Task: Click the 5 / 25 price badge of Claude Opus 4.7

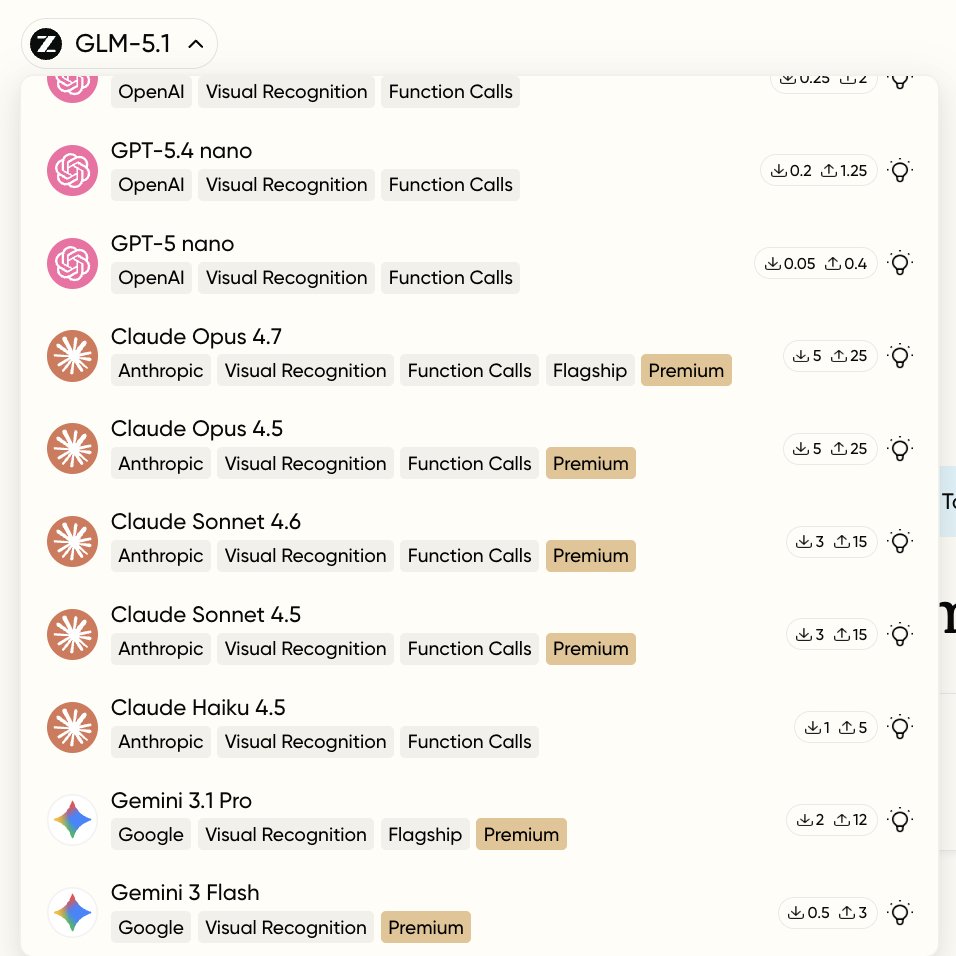Action: click(830, 356)
